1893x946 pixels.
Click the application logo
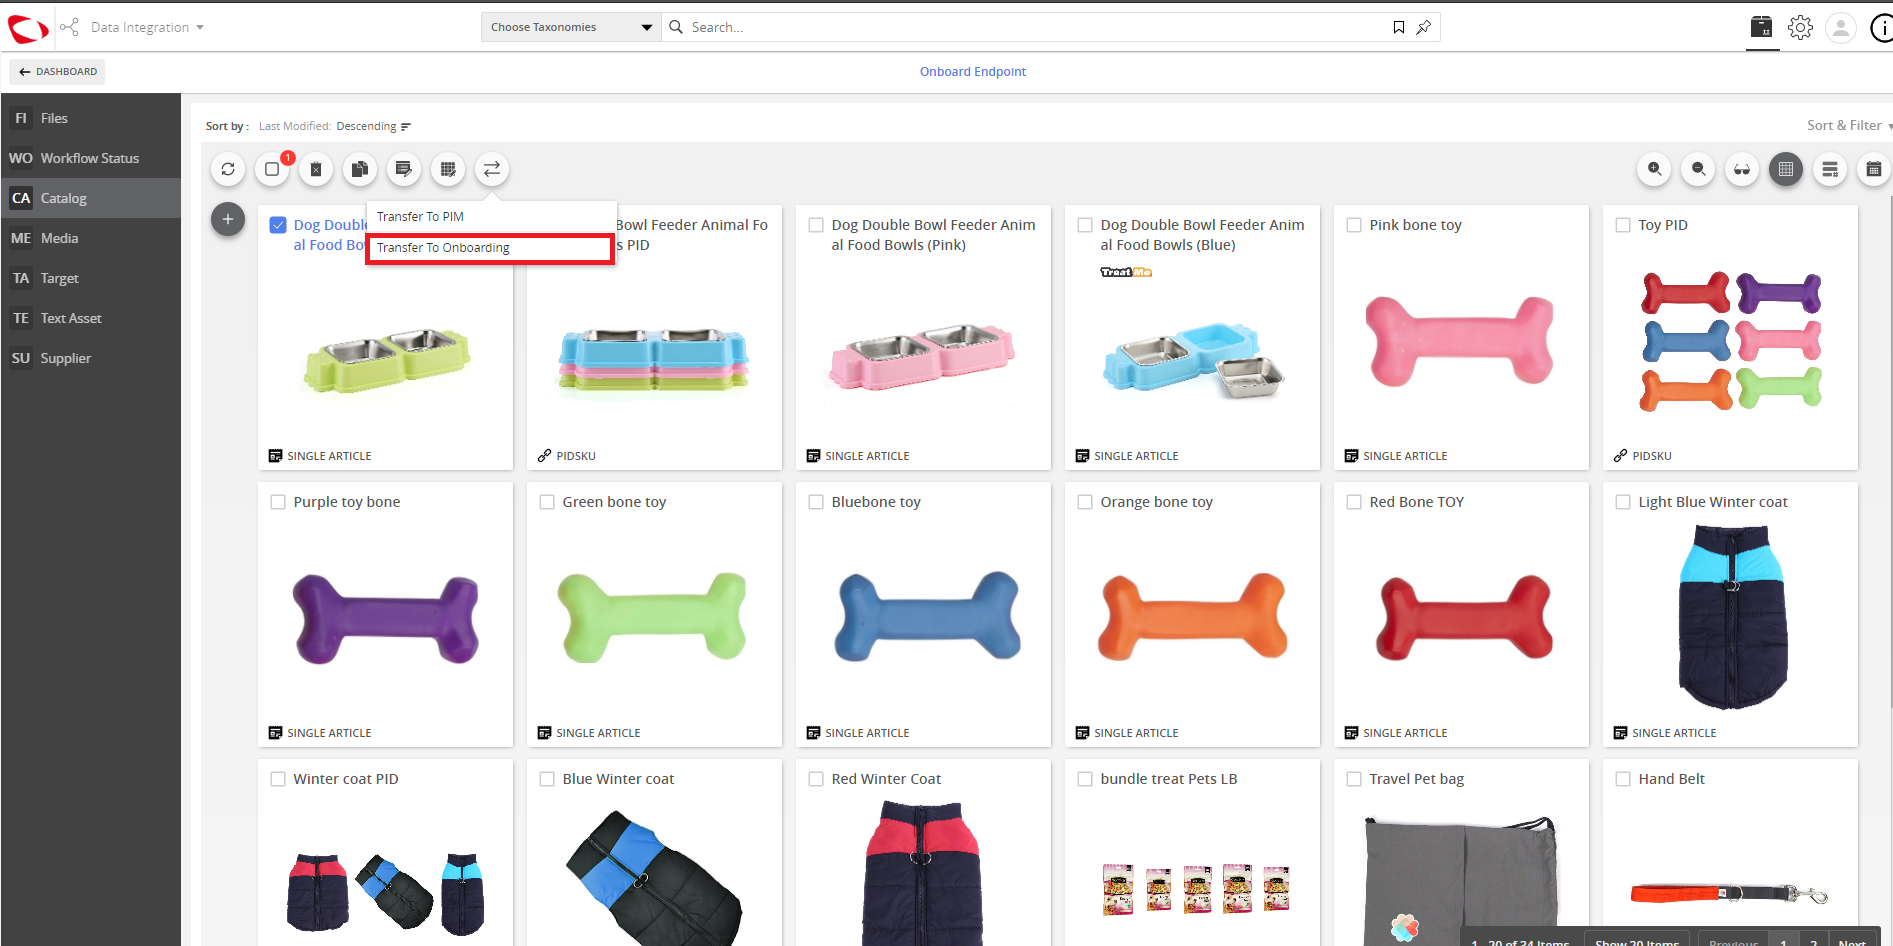[28, 28]
